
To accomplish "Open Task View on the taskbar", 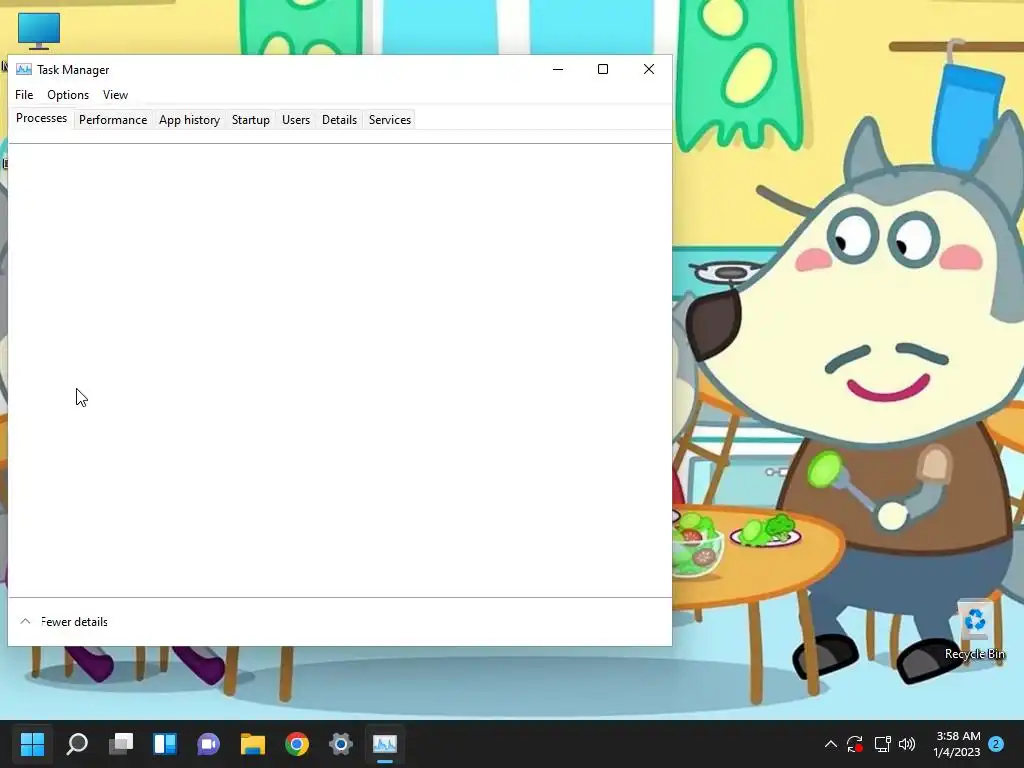I will click(x=121, y=743).
